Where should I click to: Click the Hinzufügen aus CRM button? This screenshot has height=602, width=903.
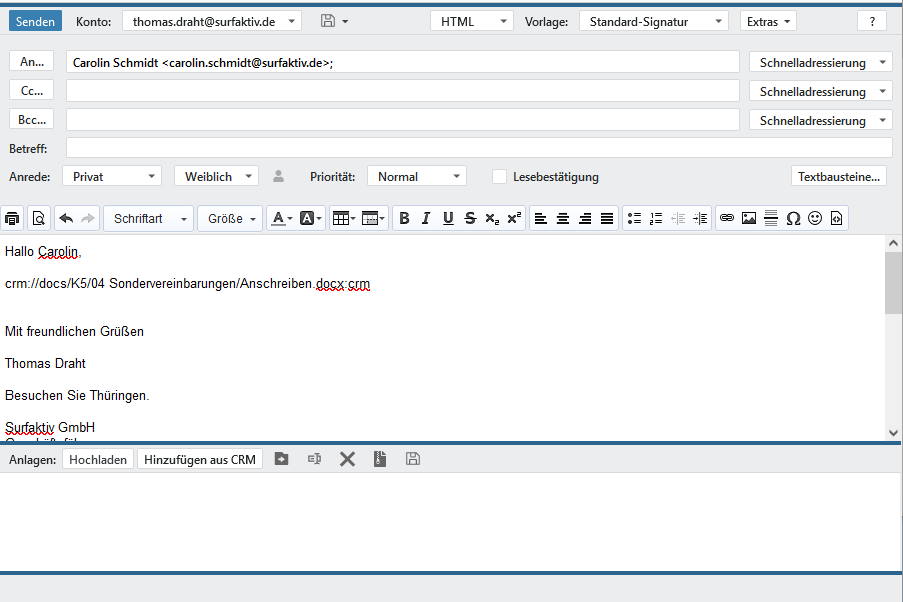pyautogui.click(x=200, y=459)
